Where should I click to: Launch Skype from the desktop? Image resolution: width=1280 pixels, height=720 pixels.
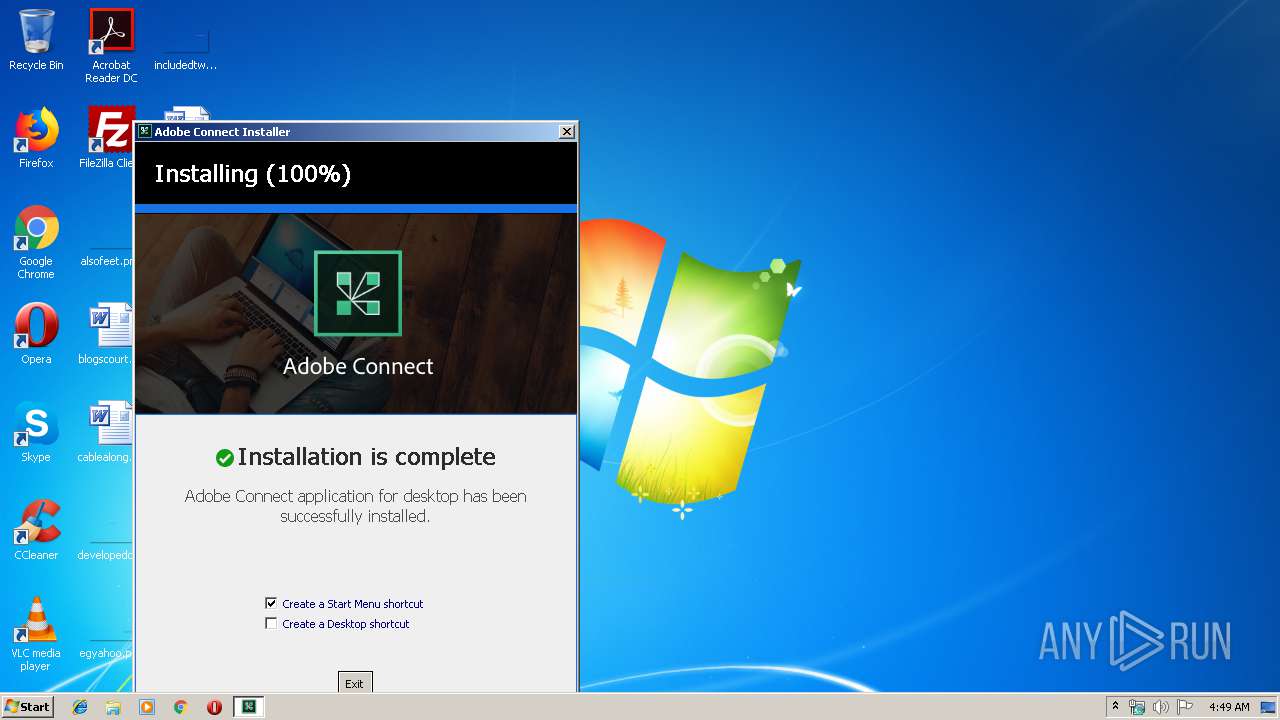(x=36, y=432)
